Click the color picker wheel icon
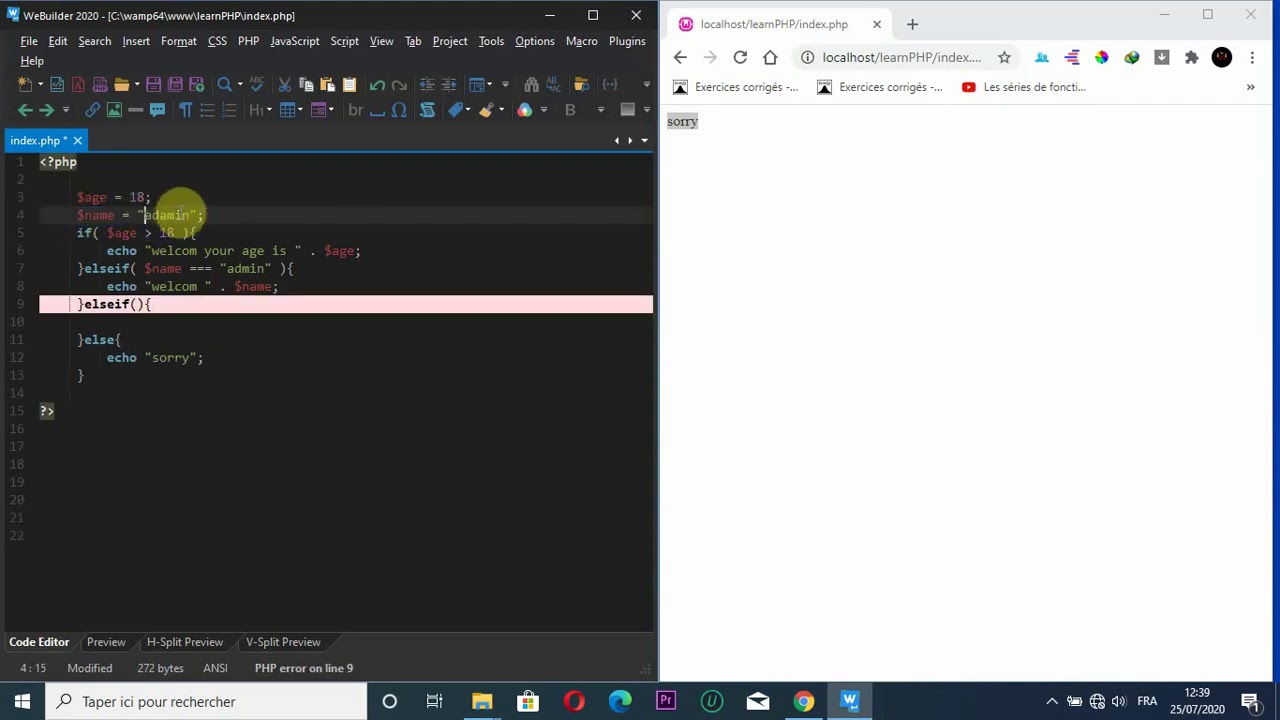The height and width of the screenshot is (720, 1280). 524,110
